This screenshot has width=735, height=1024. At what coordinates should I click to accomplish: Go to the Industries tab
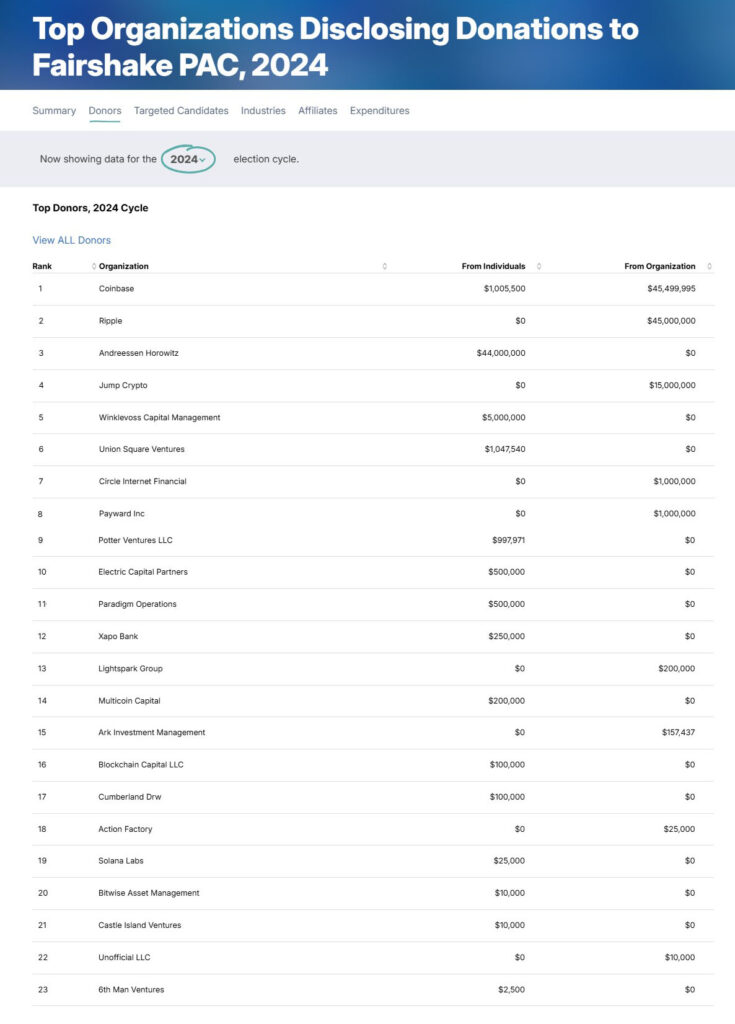pos(263,111)
